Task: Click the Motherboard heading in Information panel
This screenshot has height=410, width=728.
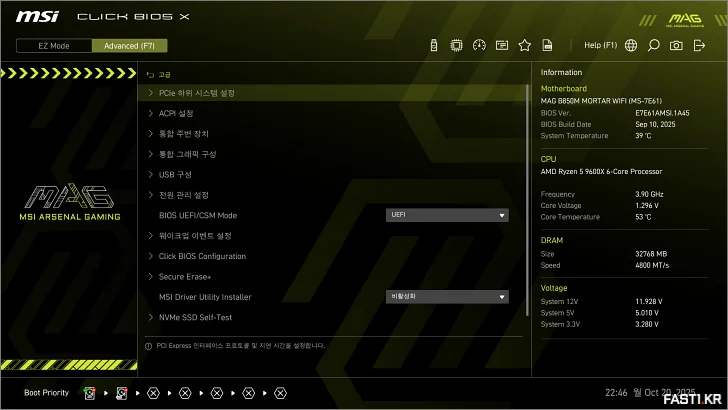Action: [564, 89]
